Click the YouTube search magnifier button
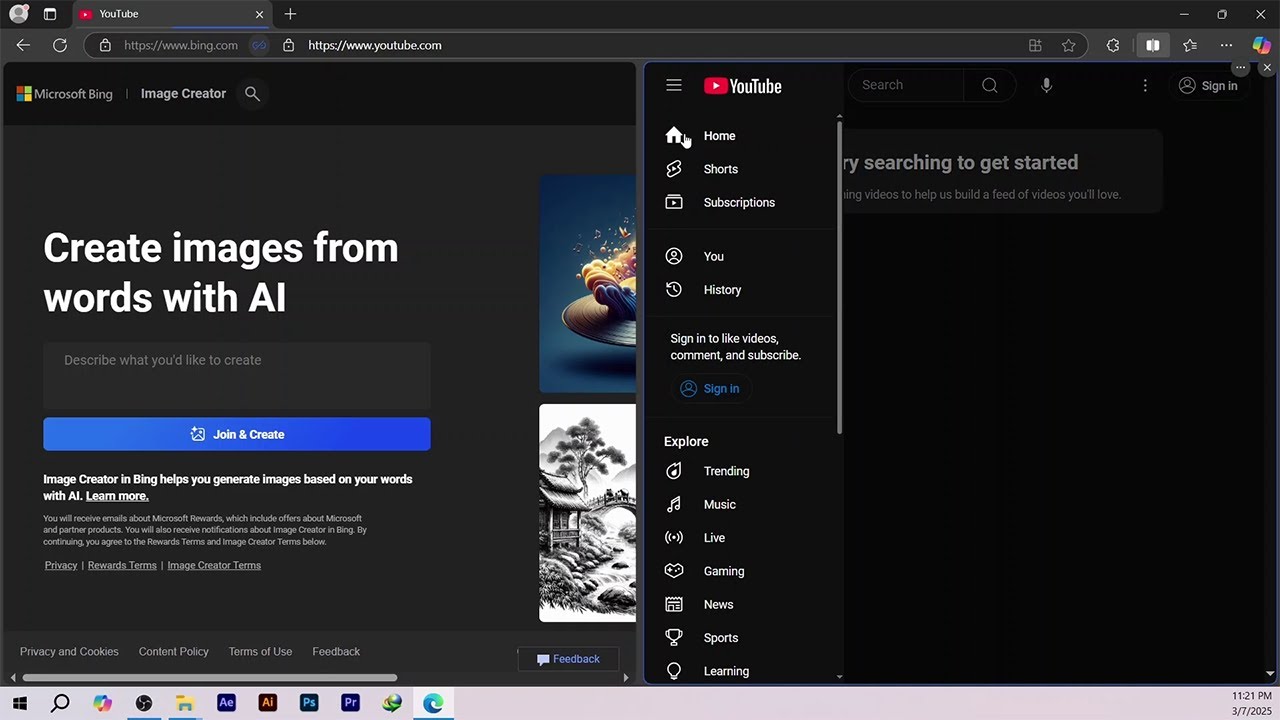 point(990,85)
